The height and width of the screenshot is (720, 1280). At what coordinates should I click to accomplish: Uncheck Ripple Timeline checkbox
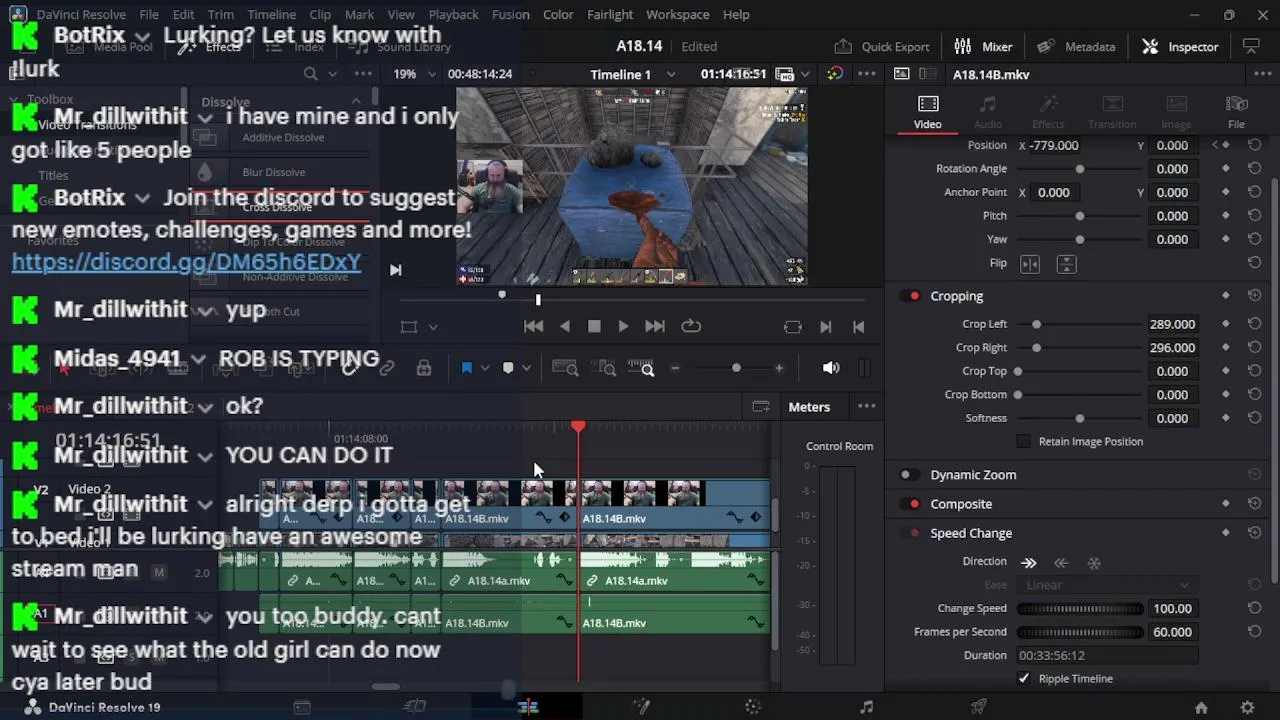[x=1023, y=678]
